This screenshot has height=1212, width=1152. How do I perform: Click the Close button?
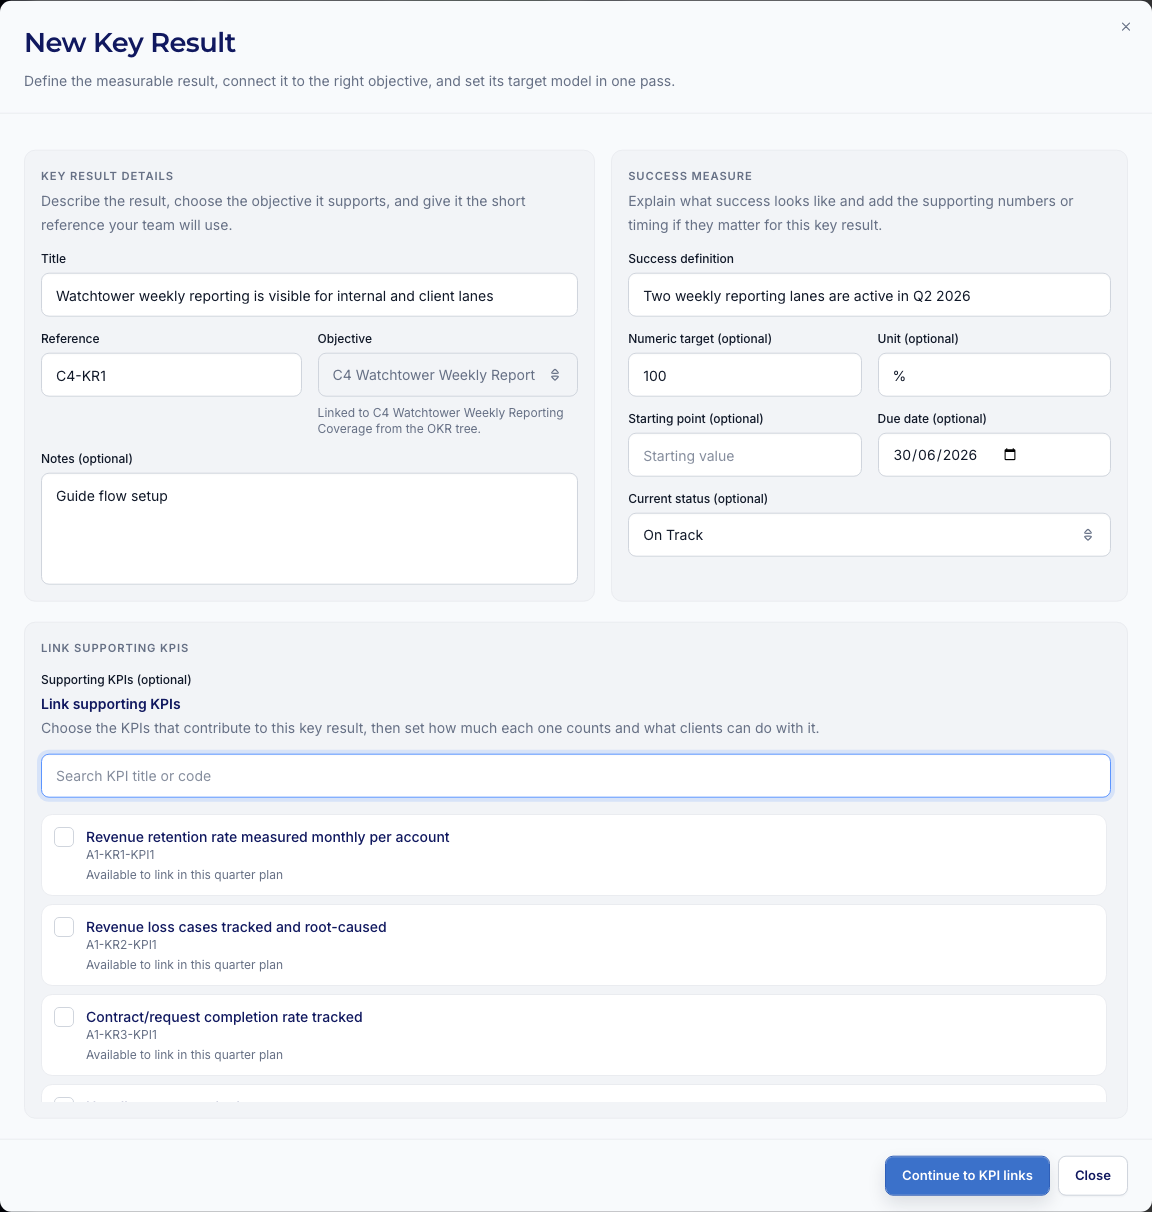click(1092, 1175)
